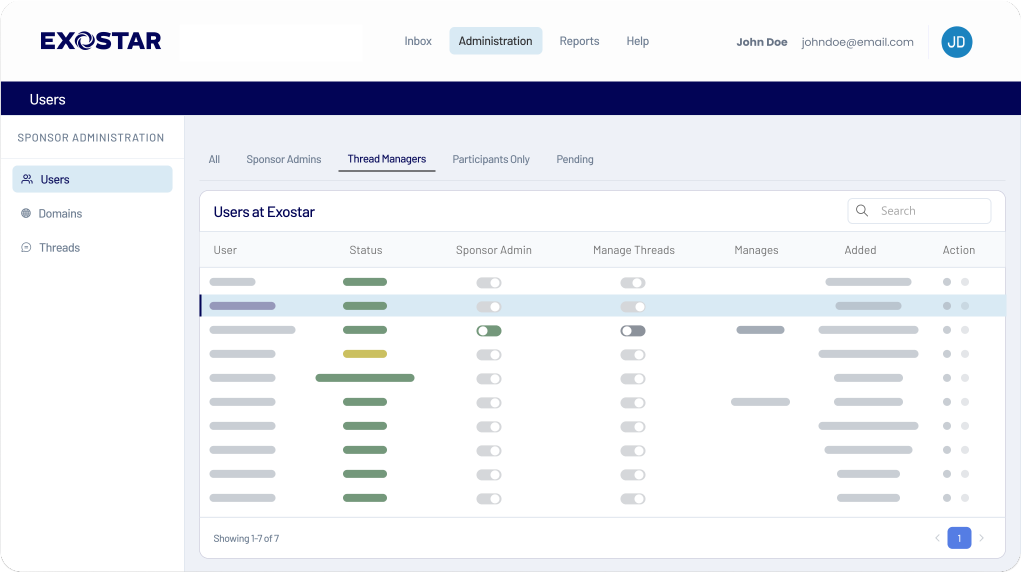The width and height of the screenshot is (1021, 572).
Task: Toggle Manage Threads in the highlighted row
Action: pyautogui.click(x=633, y=307)
